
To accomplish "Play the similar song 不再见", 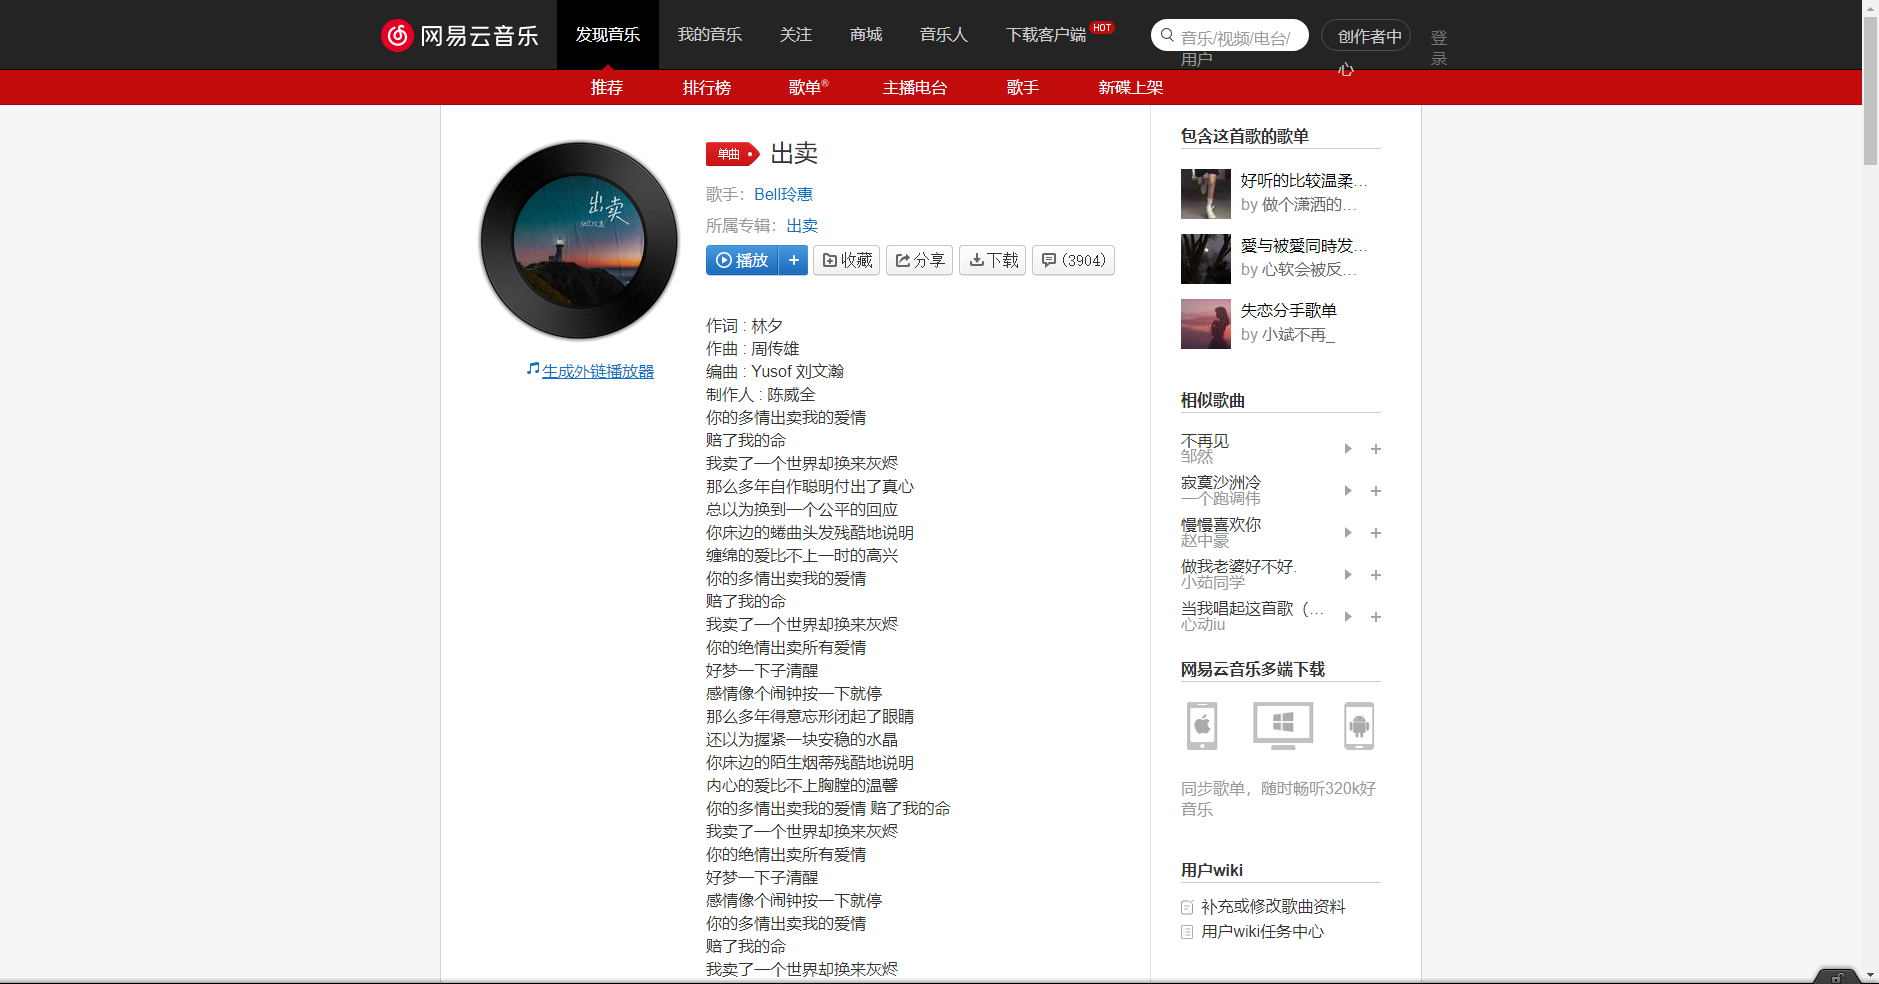I will (x=1347, y=449).
